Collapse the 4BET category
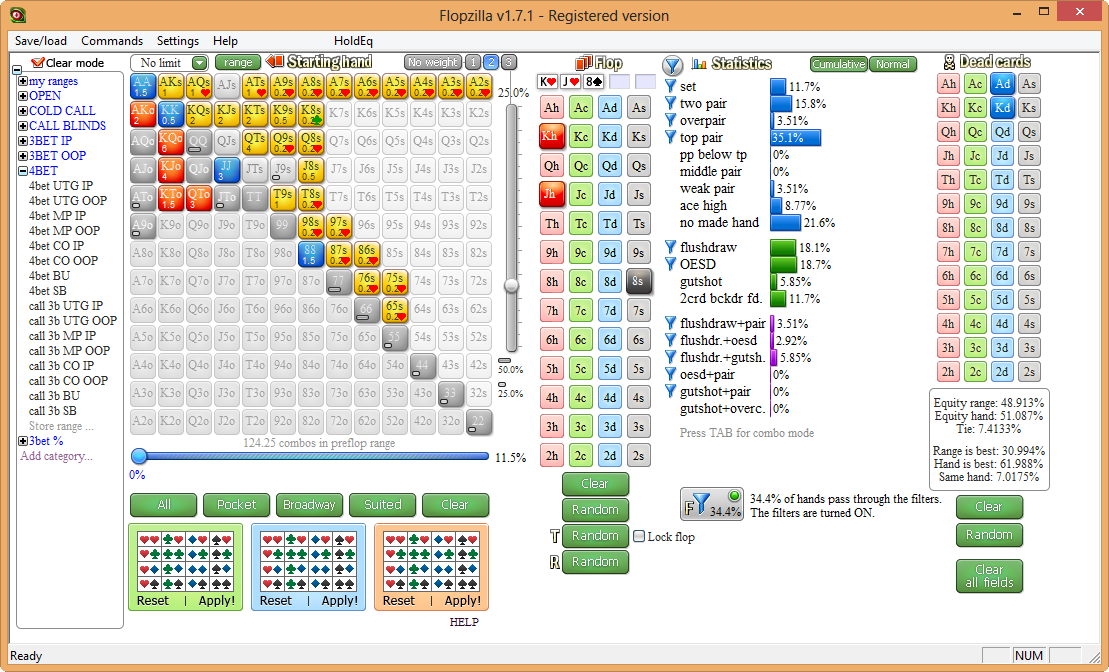 [x=23, y=171]
